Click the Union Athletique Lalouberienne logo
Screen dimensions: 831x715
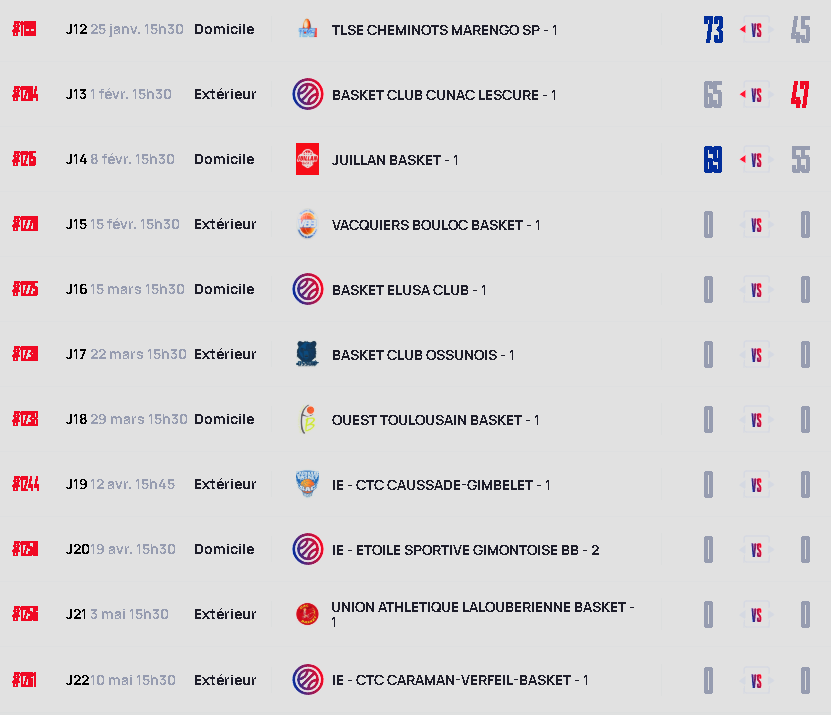click(x=307, y=614)
